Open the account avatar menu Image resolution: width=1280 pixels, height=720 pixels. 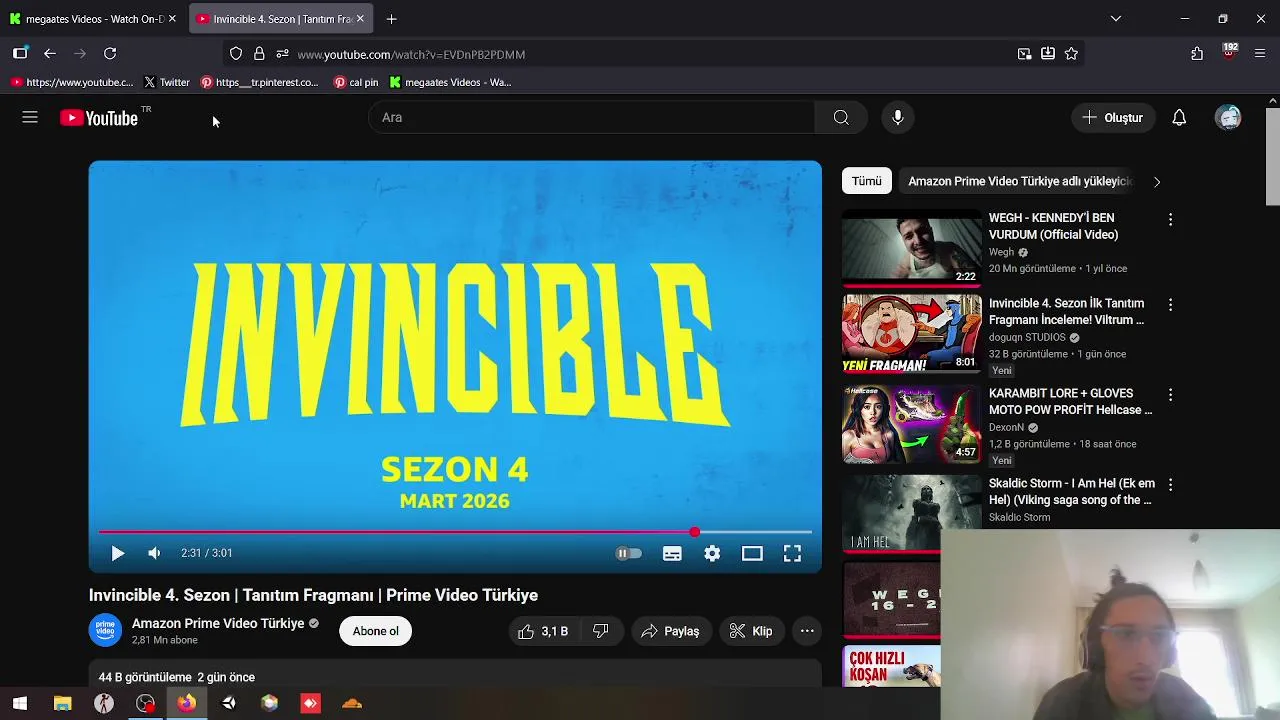click(1228, 118)
